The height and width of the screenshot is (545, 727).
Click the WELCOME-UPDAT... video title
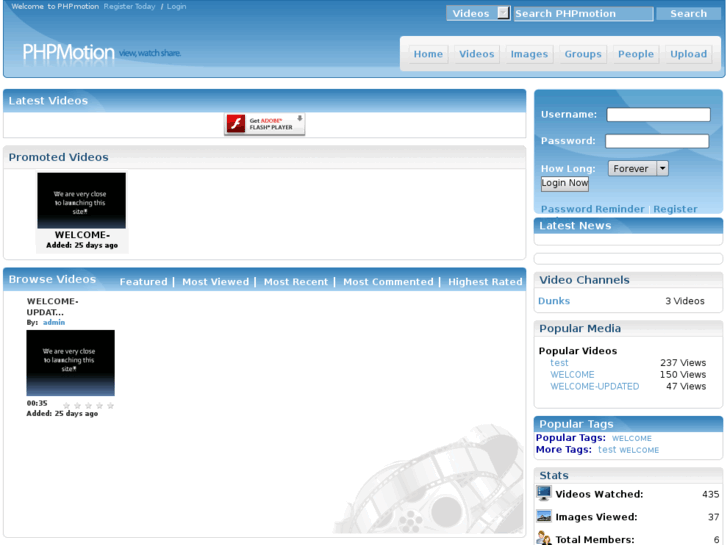click(x=52, y=307)
